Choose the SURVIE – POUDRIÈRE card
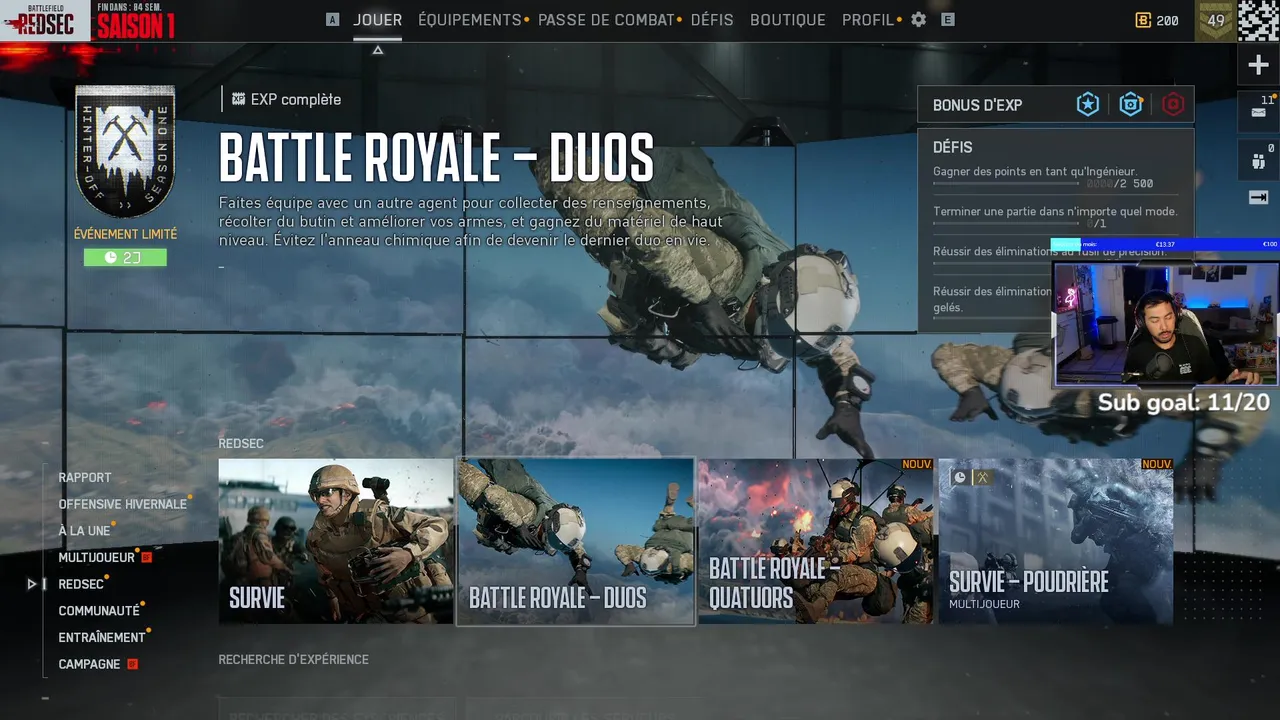Screen dimensions: 1280x720 click(1056, 541)
